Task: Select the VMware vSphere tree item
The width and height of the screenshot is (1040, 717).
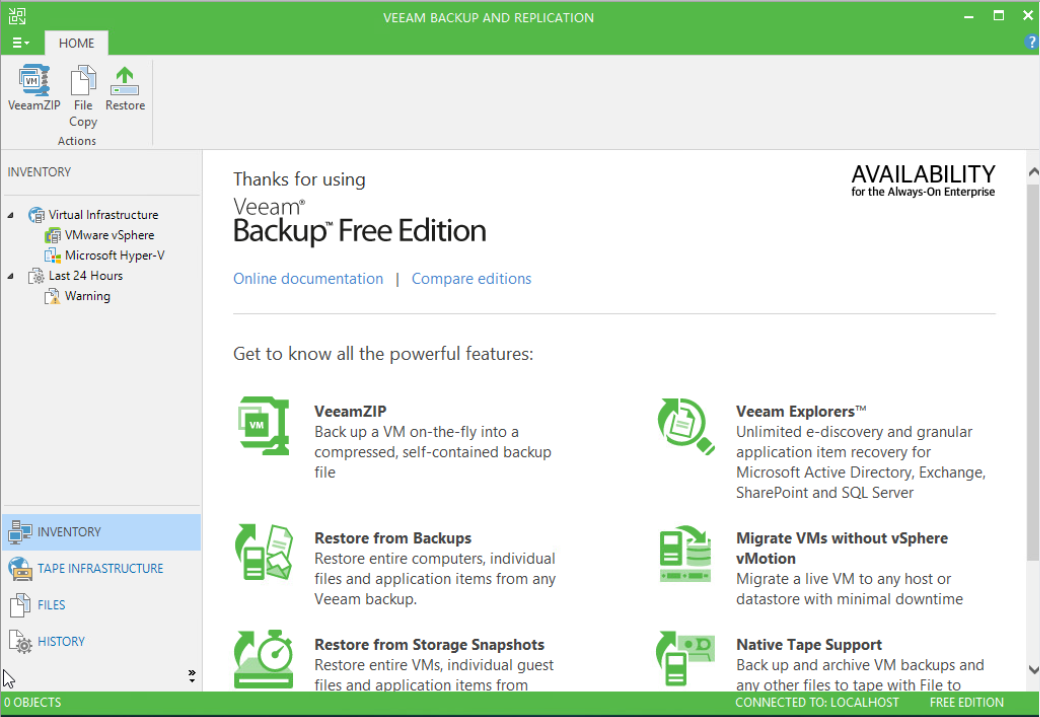Action: [x=109, y=235]
